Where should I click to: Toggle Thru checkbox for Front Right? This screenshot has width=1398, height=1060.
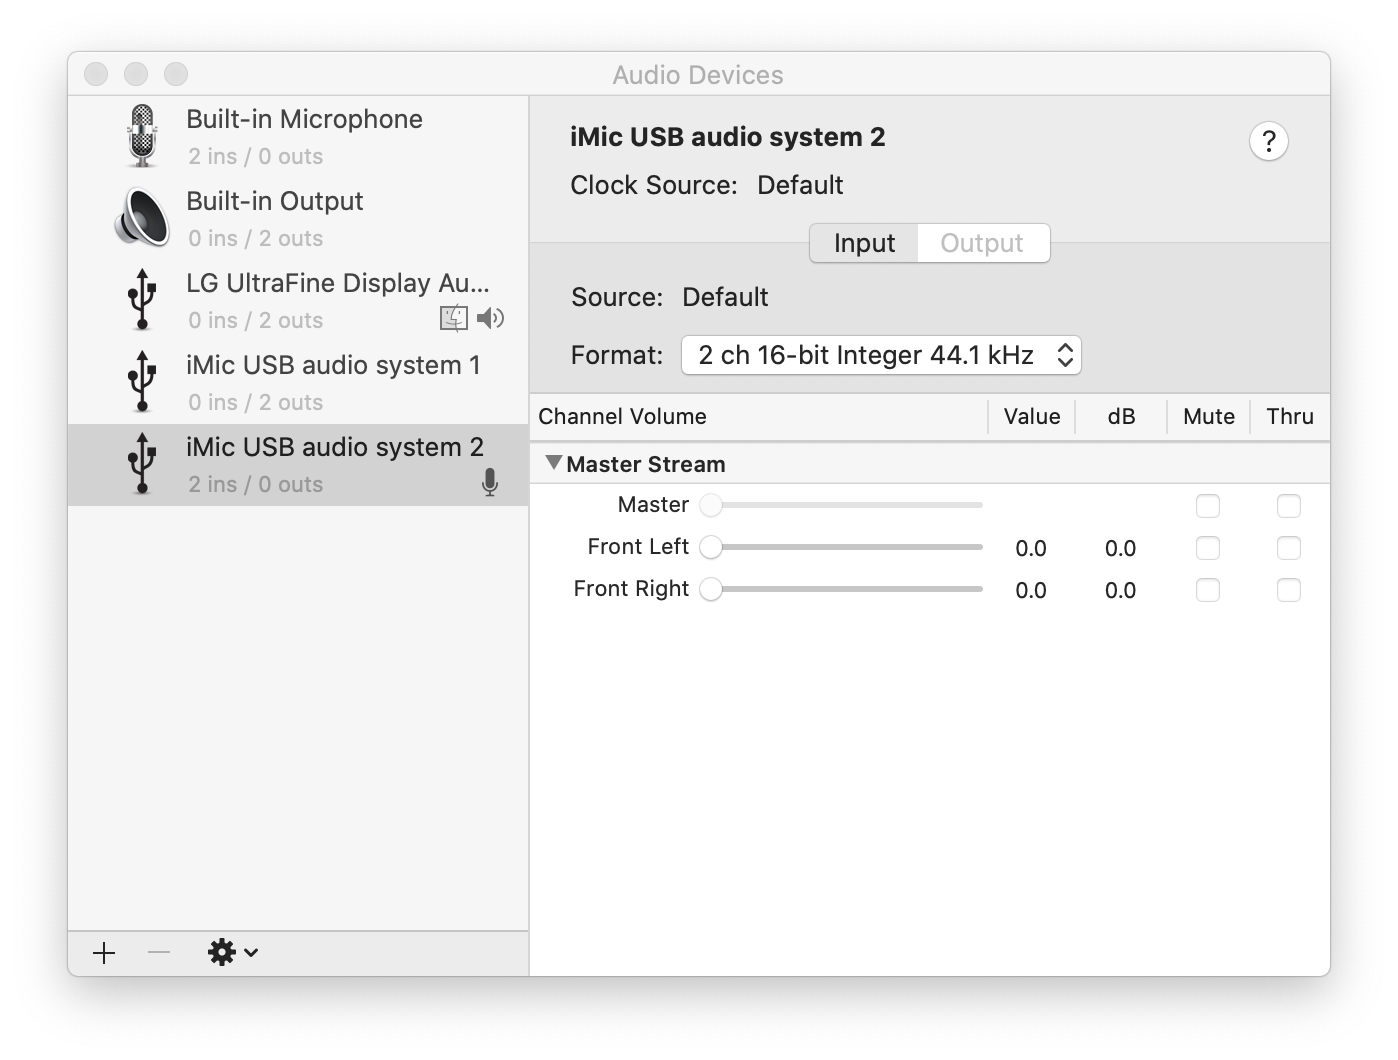click(x=1289, y=590)
